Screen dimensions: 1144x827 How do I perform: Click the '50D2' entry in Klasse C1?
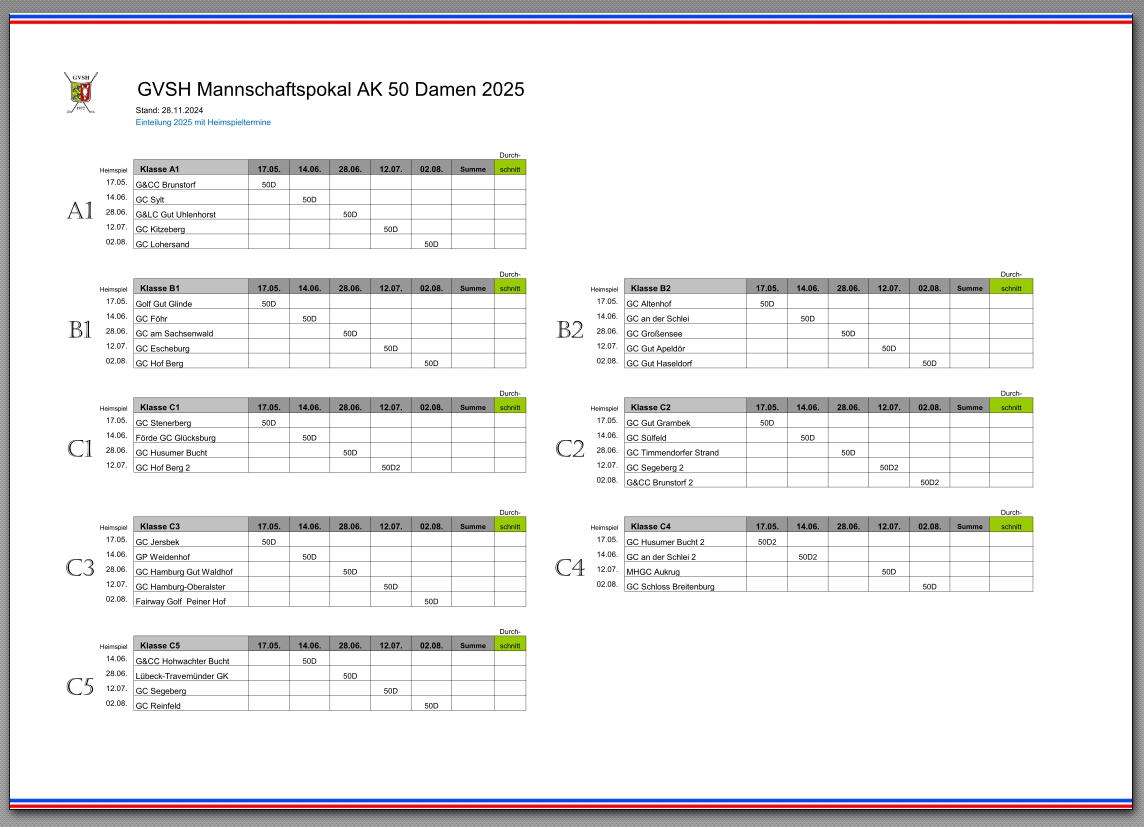click(391, 467)
